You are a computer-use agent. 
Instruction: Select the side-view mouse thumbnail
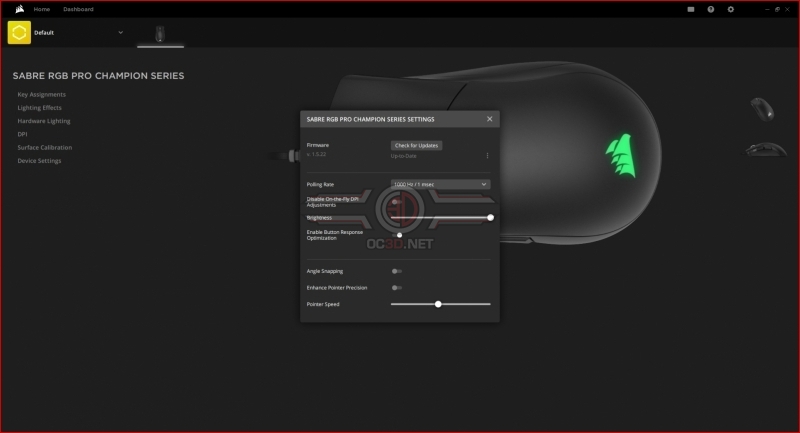765,149
